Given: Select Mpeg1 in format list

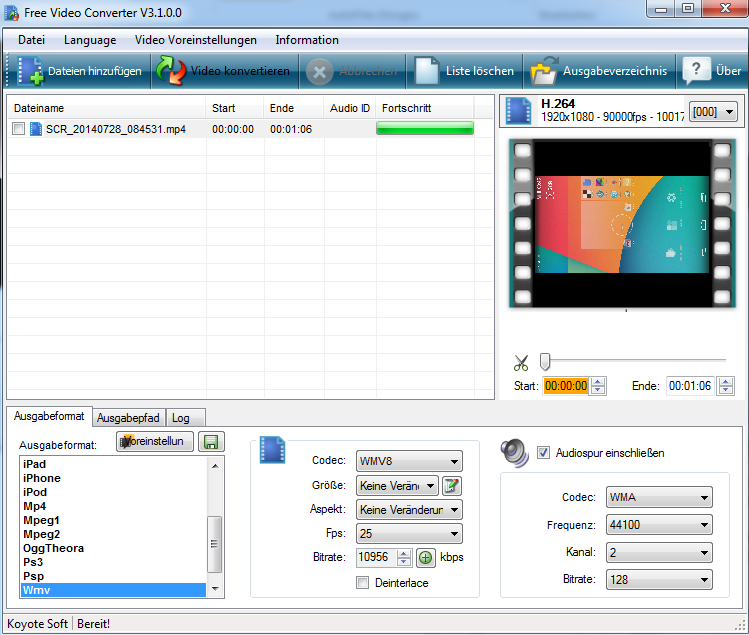Looking at the screenshot, I should (x=113, y=520).
